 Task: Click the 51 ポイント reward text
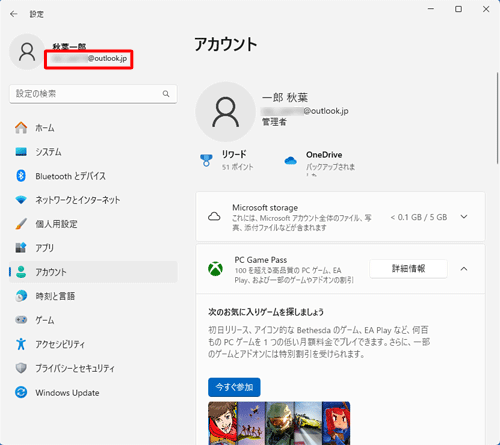(x=238, y=167)
